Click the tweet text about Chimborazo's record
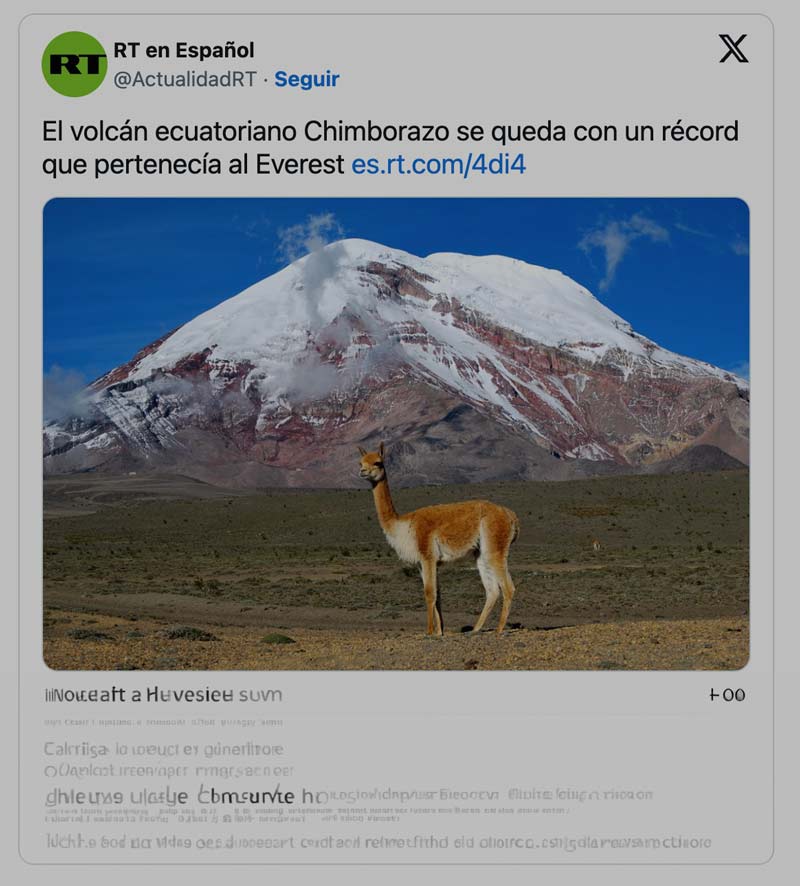This screenshot has height=886, width=800. click(390, 148)
